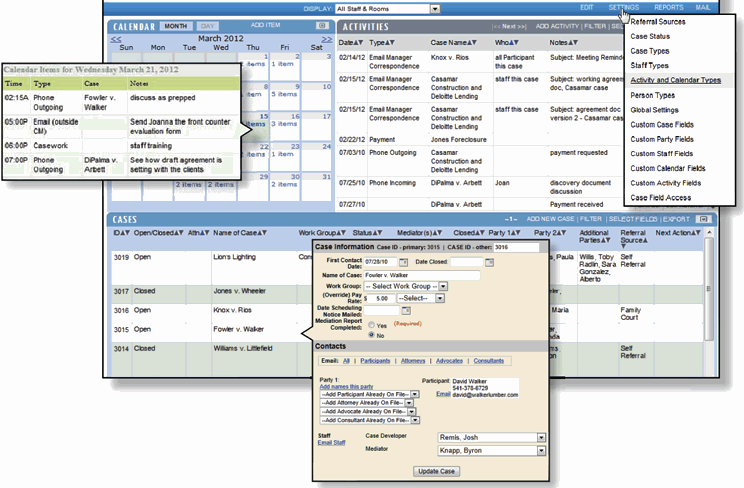Choose Activity and Calendar Types menu item
Screen dimensions: 744x488
(x=676, y=80)
